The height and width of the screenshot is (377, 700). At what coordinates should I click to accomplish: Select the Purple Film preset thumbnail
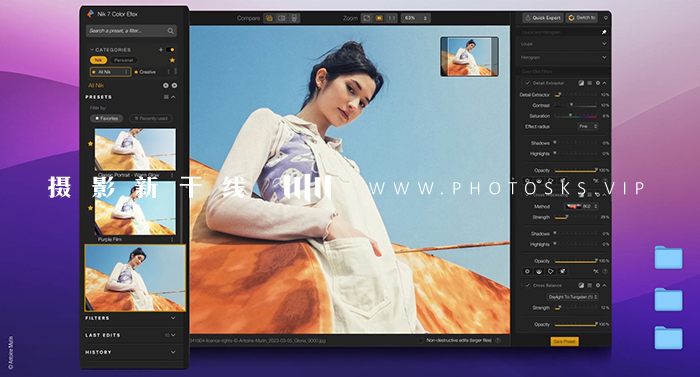135,208
